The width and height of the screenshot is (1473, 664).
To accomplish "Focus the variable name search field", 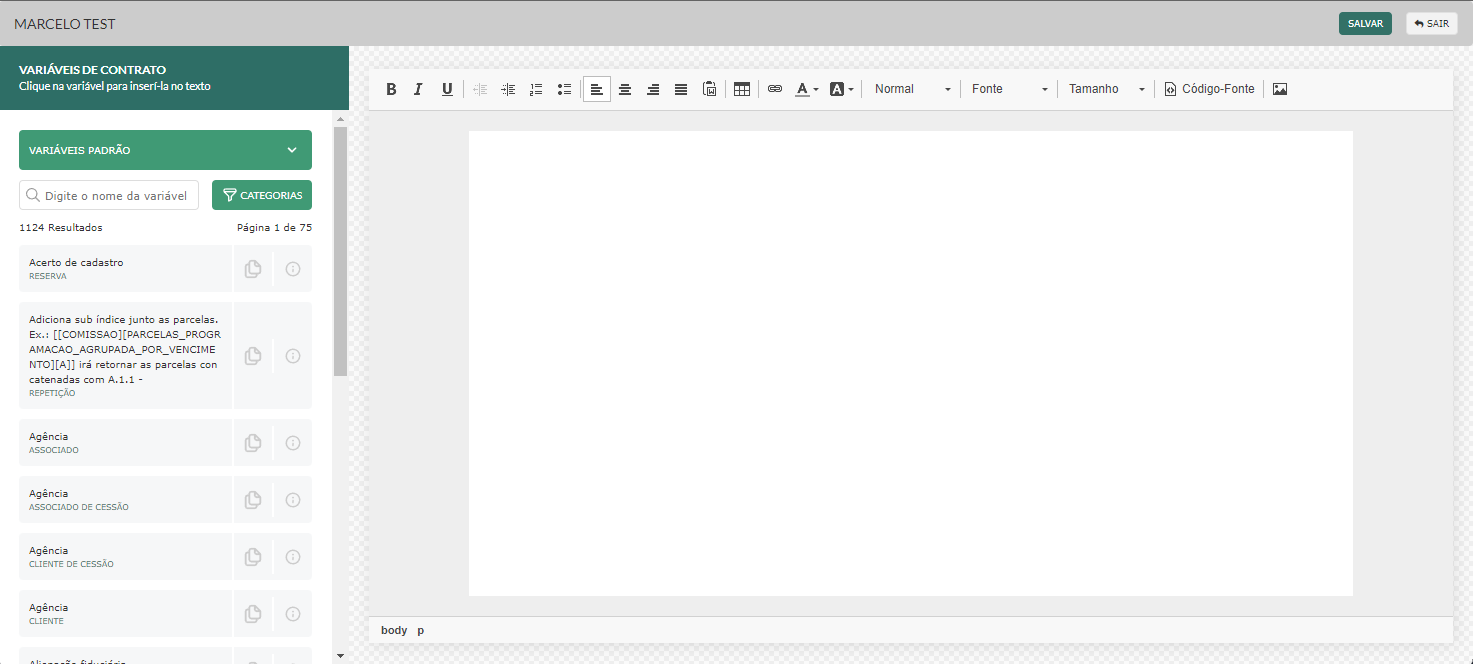I will pyautogui.click(x=109, y=195).
